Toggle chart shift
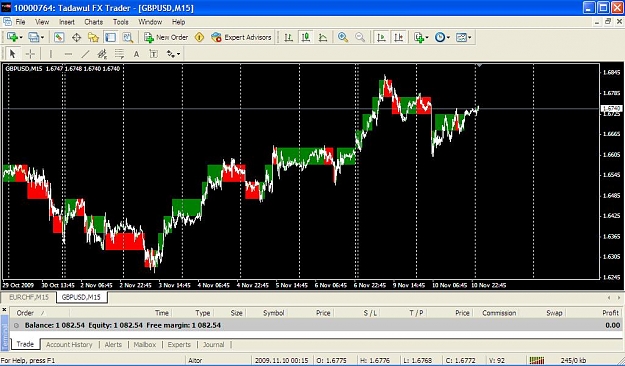Screen dimensions: 625x366 point(399,37)
